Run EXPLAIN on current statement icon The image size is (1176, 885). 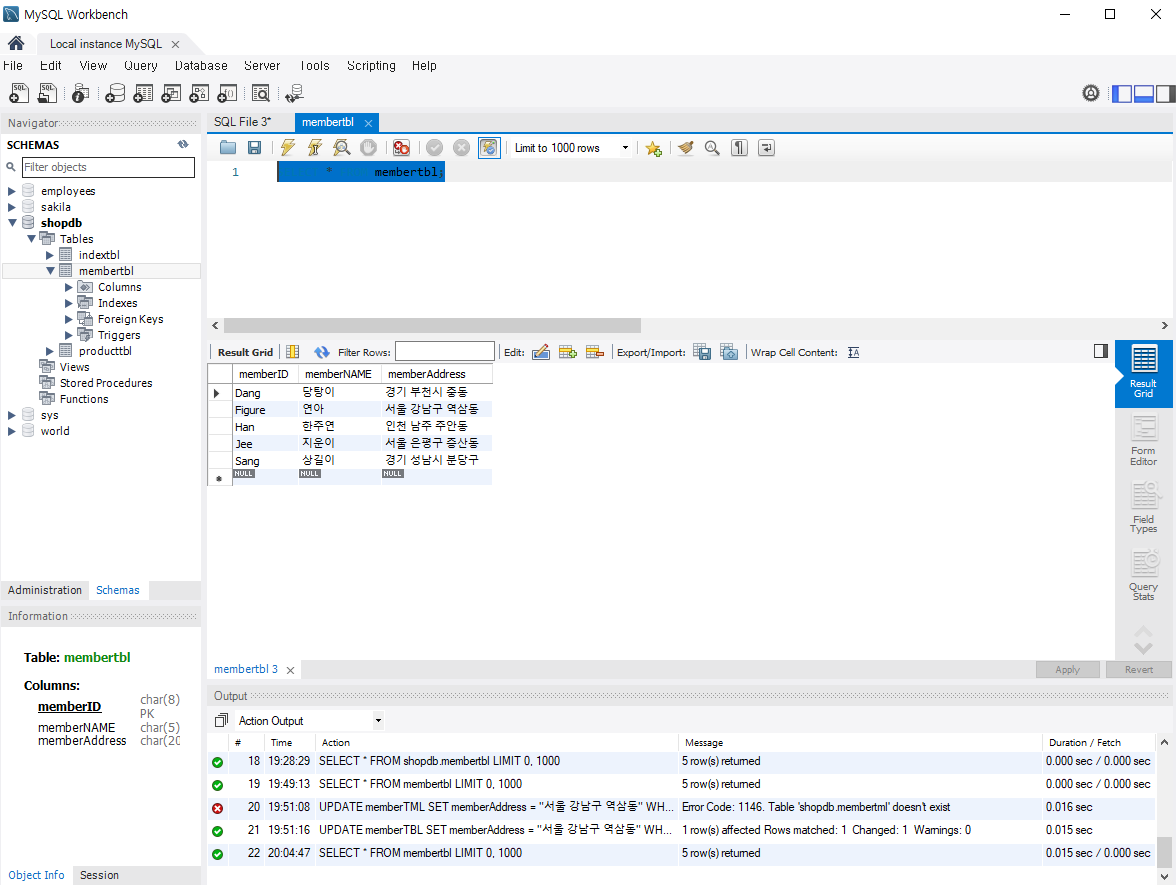tap(341, 148)
